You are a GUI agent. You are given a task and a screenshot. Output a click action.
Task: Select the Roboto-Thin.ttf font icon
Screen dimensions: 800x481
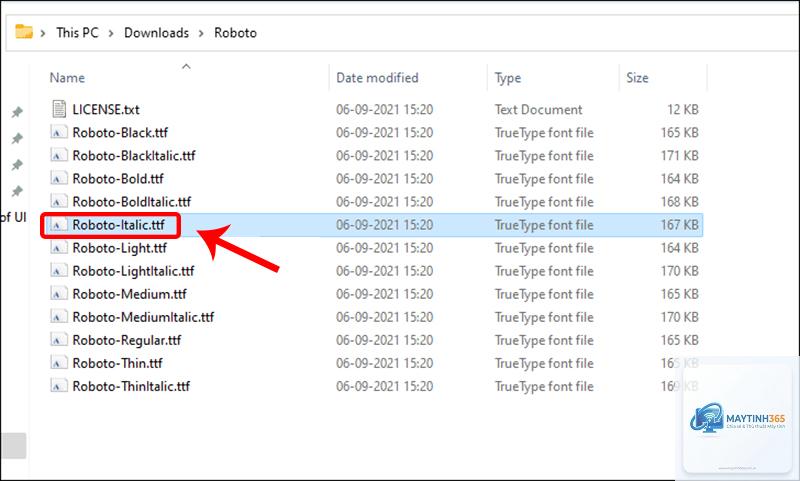click(x=59, y=363)
